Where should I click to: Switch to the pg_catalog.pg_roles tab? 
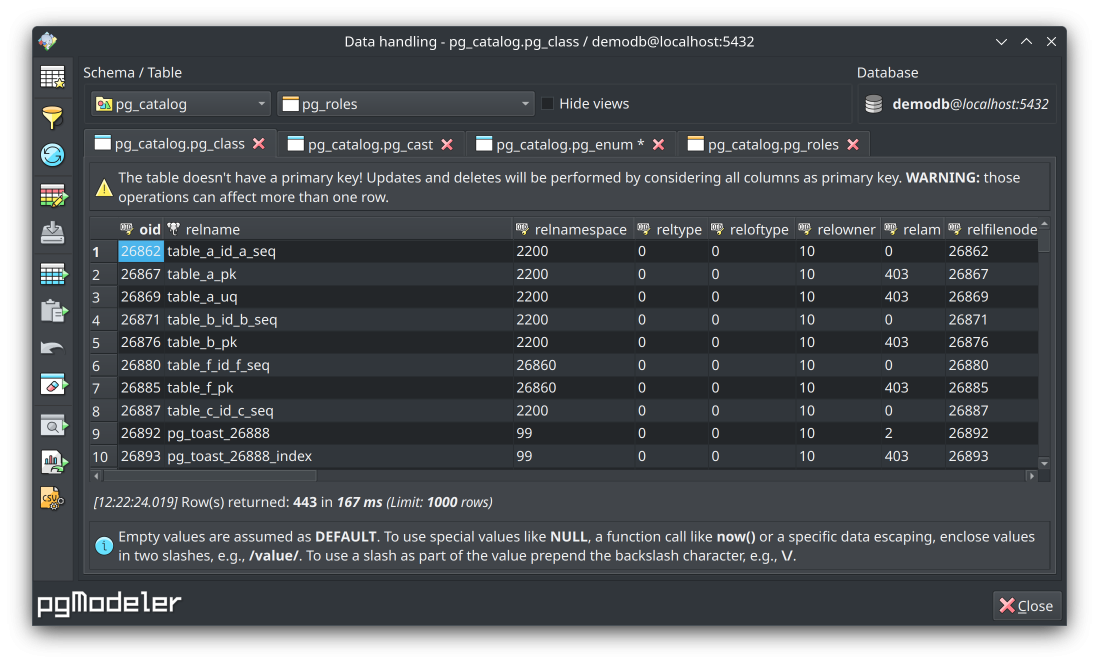click(772, 144)
